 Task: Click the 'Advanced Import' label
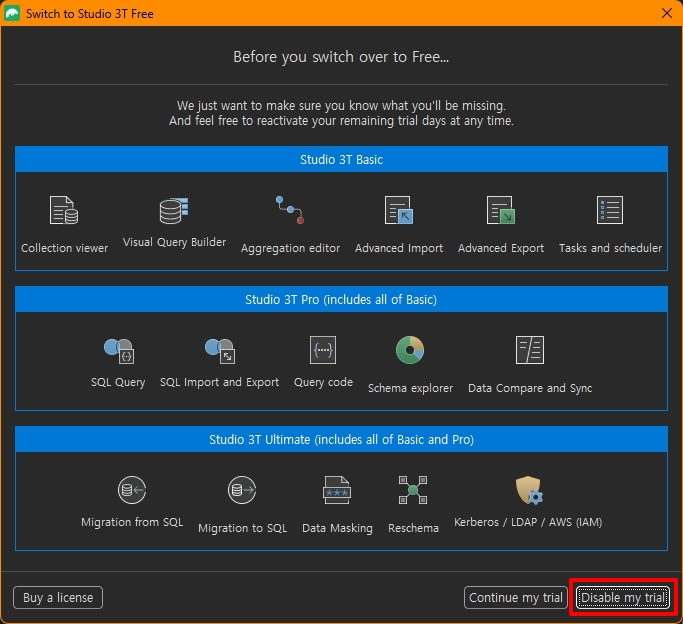399,248
